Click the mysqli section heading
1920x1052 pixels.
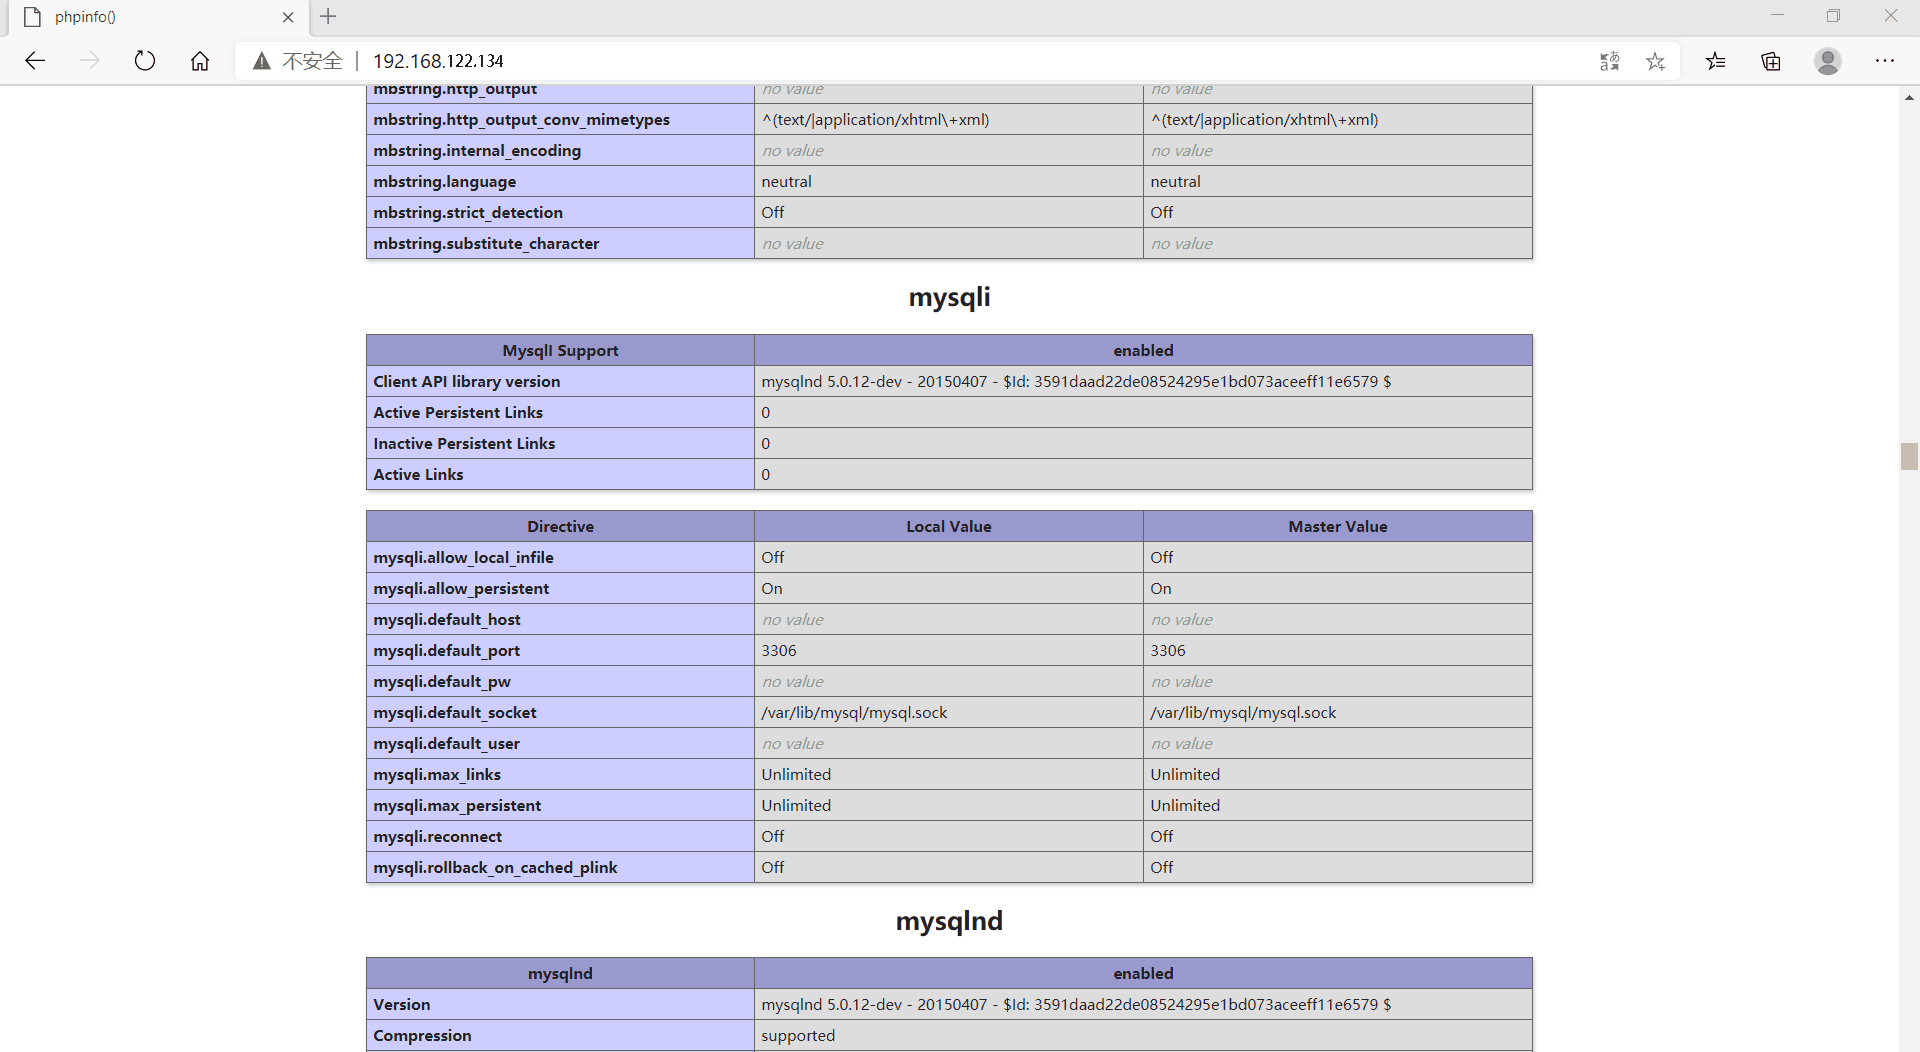(x=949, y=297)
